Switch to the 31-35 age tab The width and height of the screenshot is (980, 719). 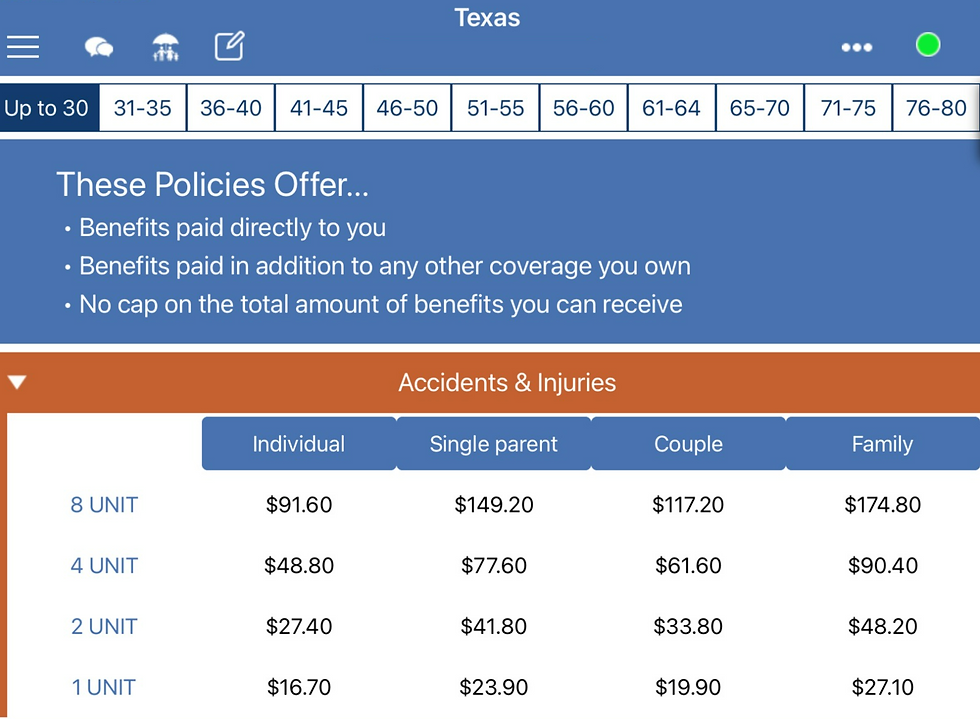(x=142, y=108)
